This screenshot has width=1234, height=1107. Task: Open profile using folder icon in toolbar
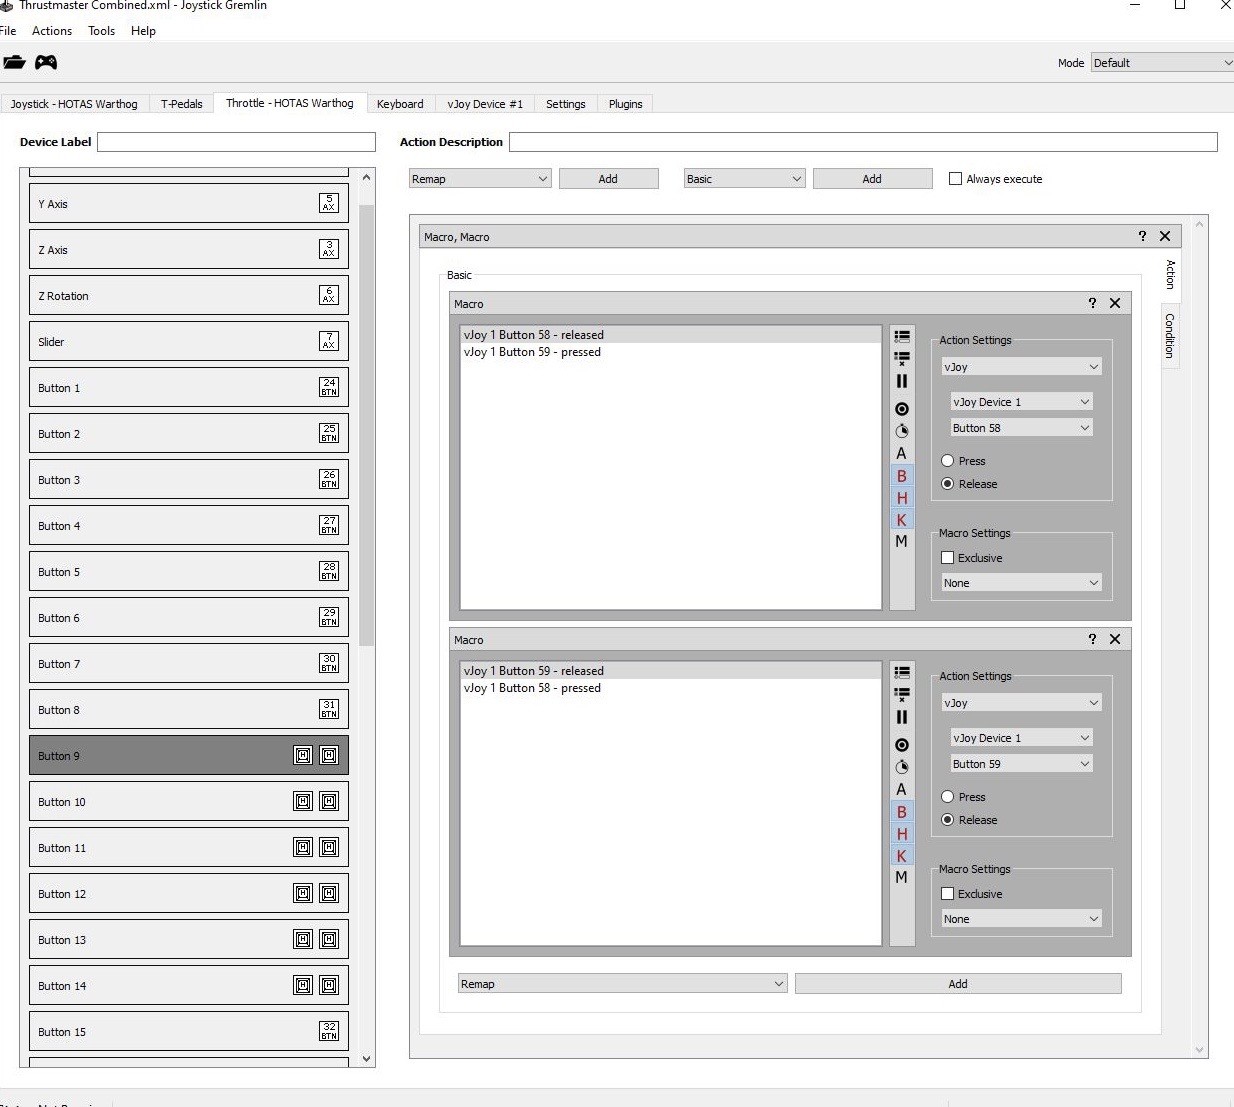[x=14, y=62]
